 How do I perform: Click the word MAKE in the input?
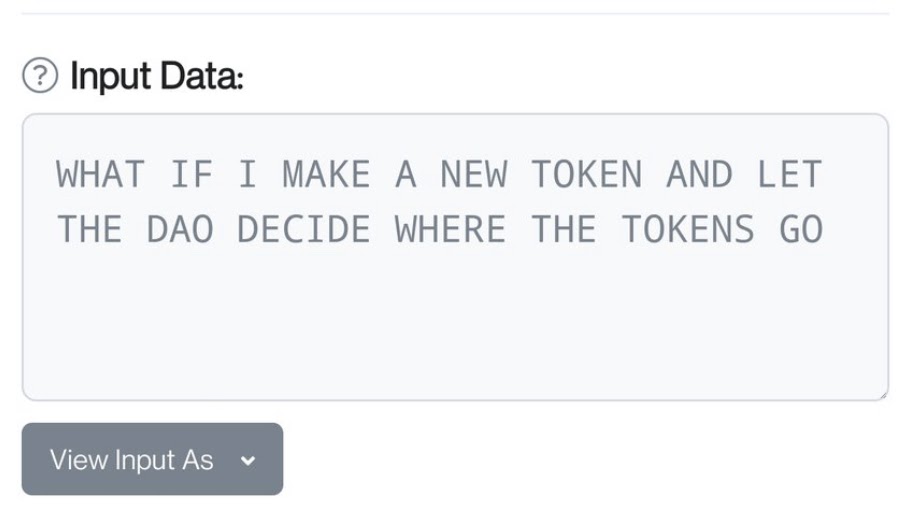[326, 175]
